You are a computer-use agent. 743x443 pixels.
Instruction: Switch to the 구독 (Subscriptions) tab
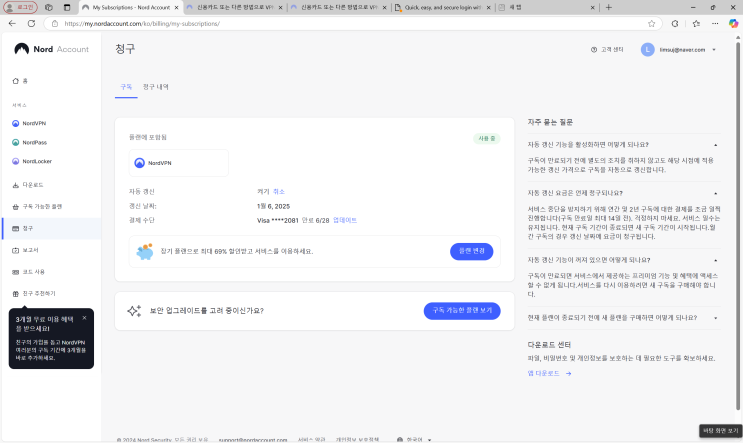[126, 87]
